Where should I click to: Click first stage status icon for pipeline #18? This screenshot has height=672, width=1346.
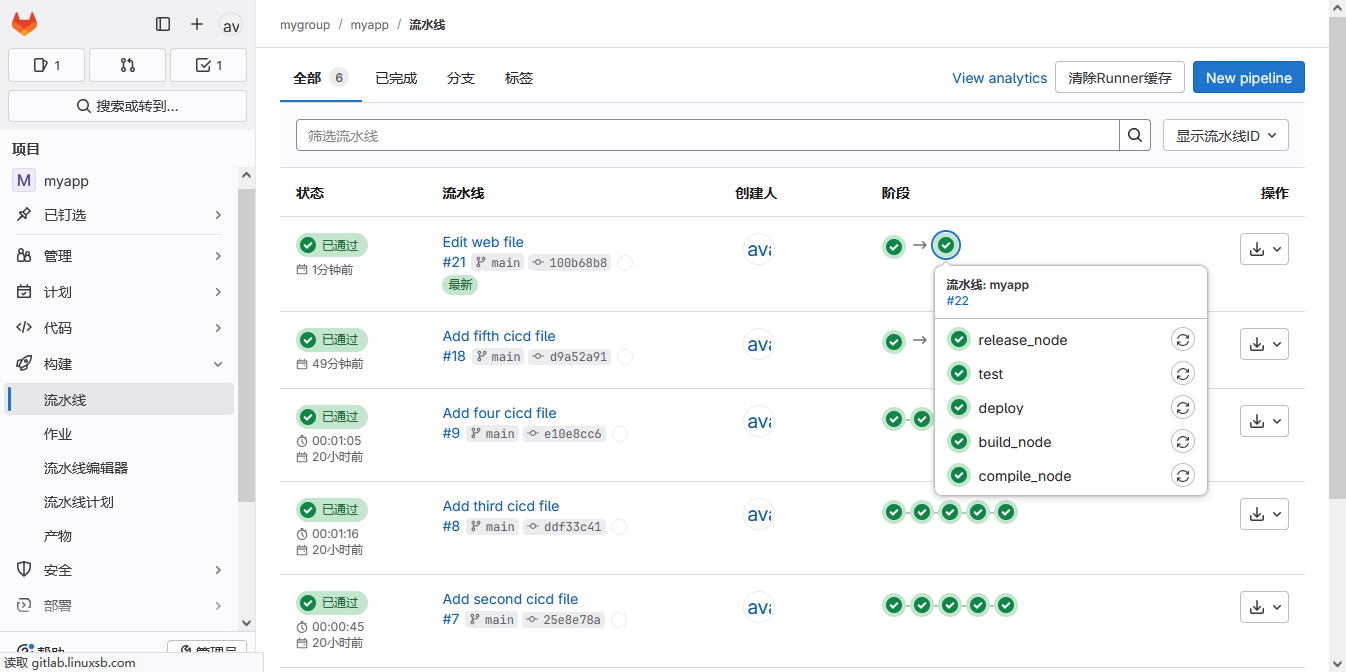[x=894, y=341]
